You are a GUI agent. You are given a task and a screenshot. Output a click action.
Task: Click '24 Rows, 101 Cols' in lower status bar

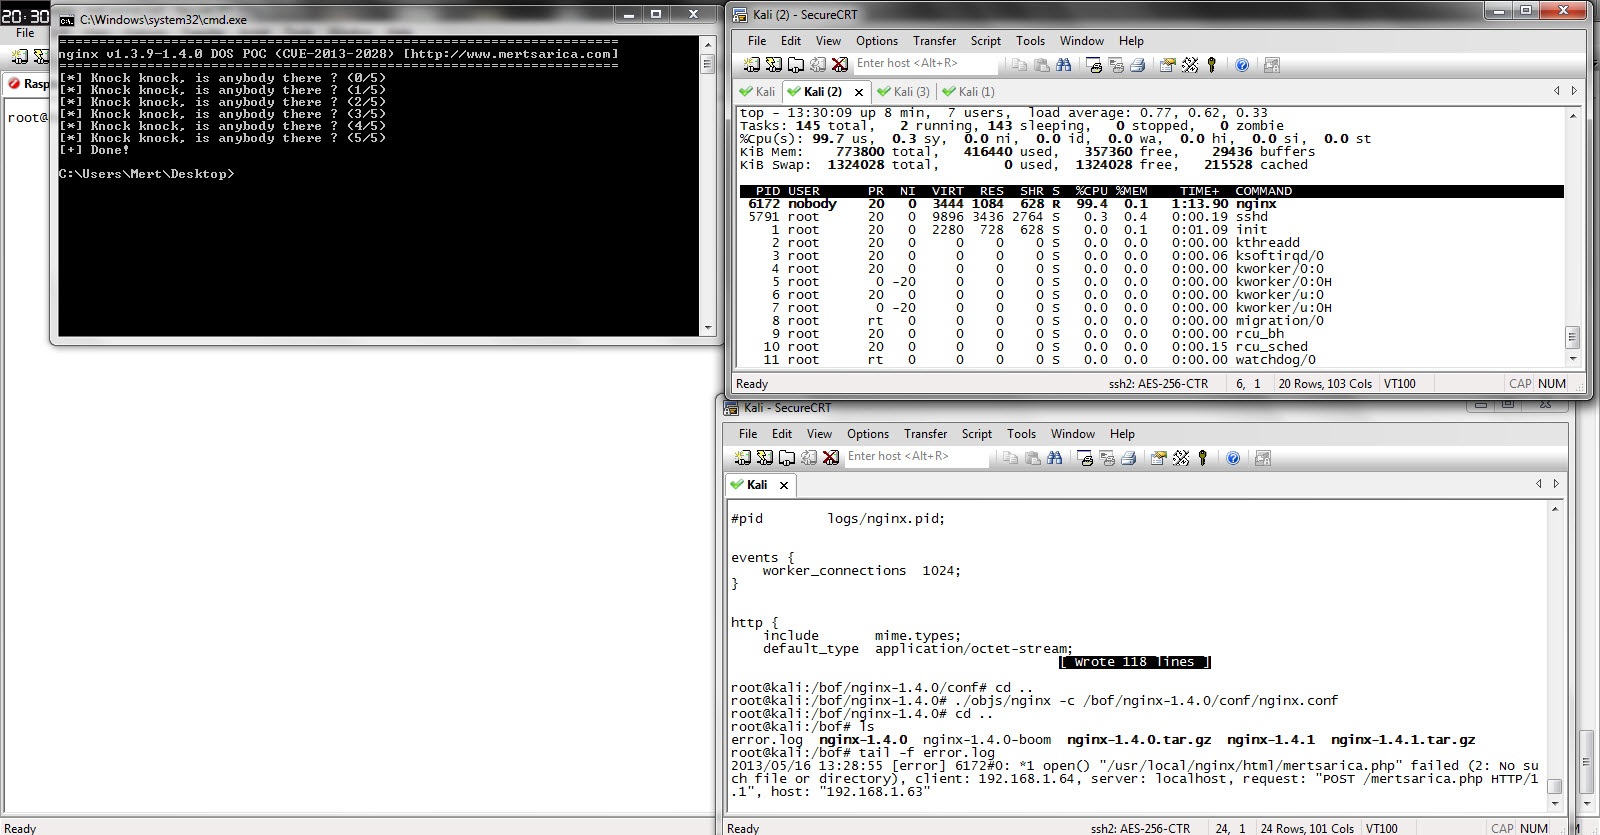[1306, 828]
